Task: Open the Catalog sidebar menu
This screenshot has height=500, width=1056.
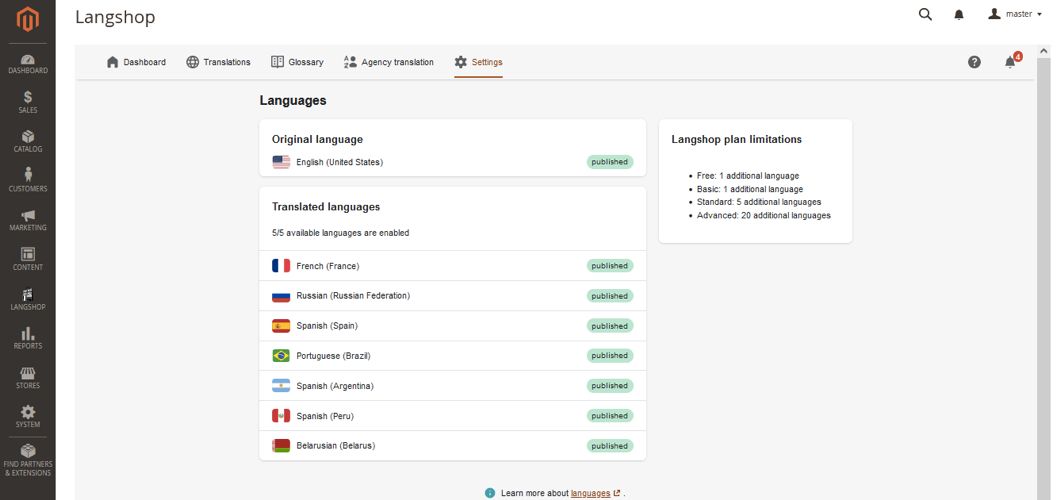Action: coord(28,142)
